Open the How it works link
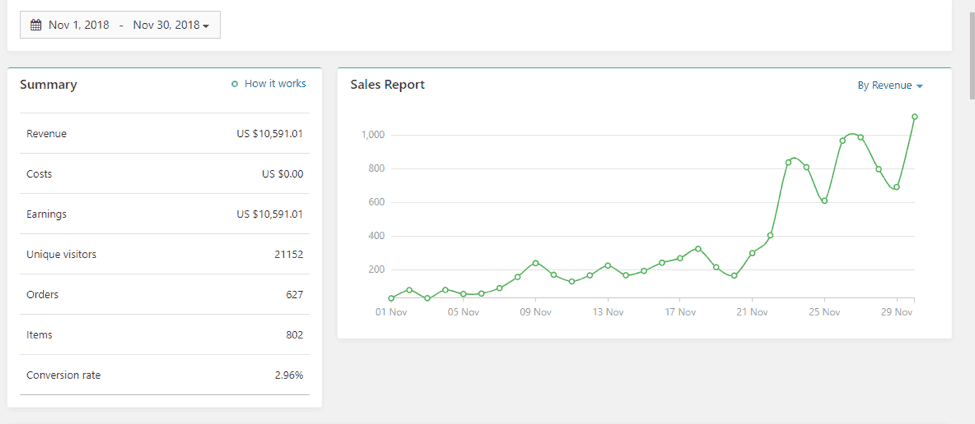975x424 pixels. coord(275,84)
